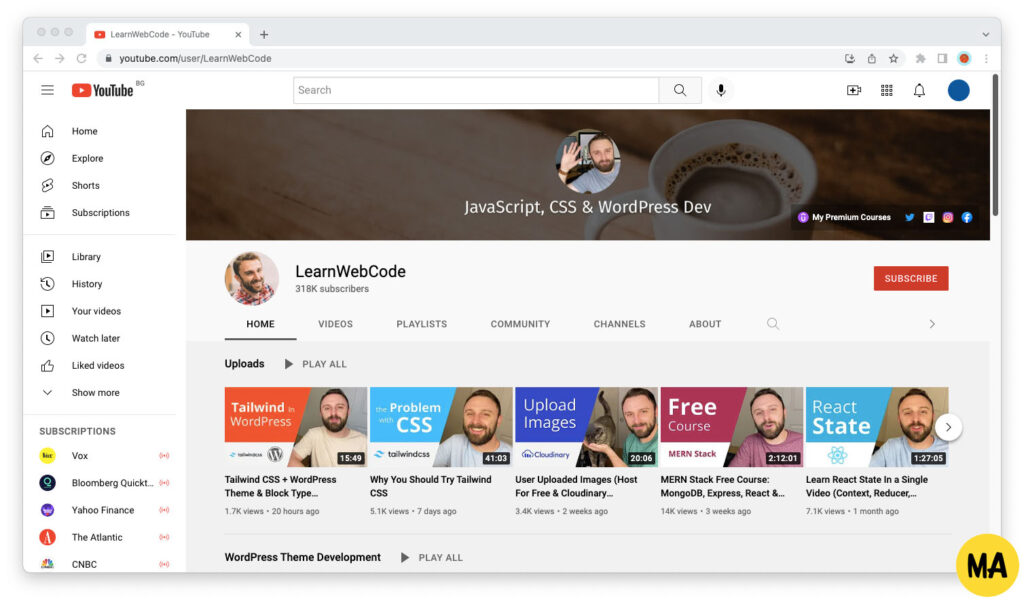
Task: Click the magnifier search button
Action: (x=680, y=90)
